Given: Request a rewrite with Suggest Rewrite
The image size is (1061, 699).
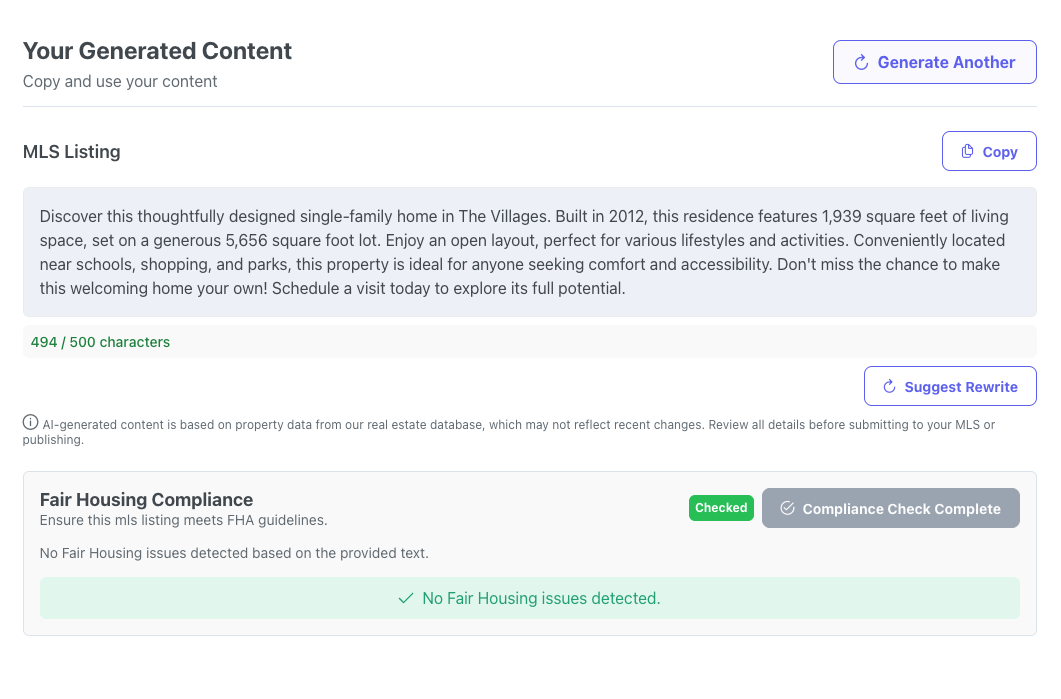Looking at the screenshot, I should (950, 386).
